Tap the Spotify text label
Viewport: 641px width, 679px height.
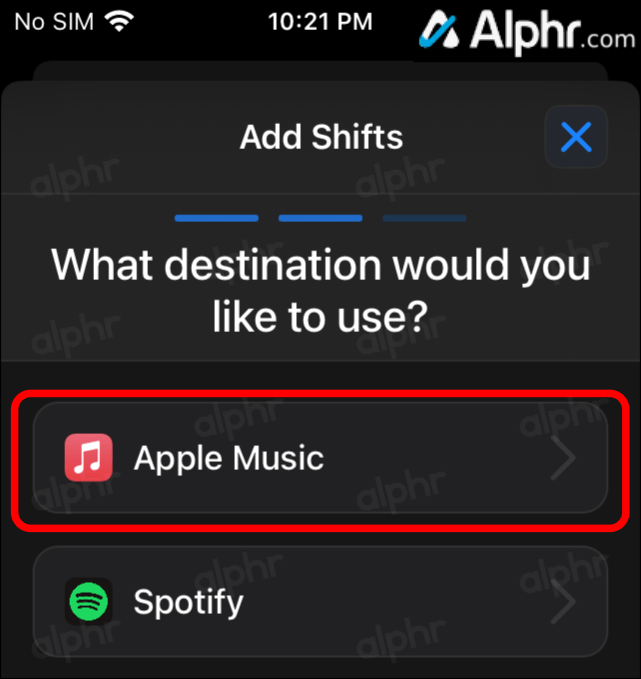click(188, 602)
